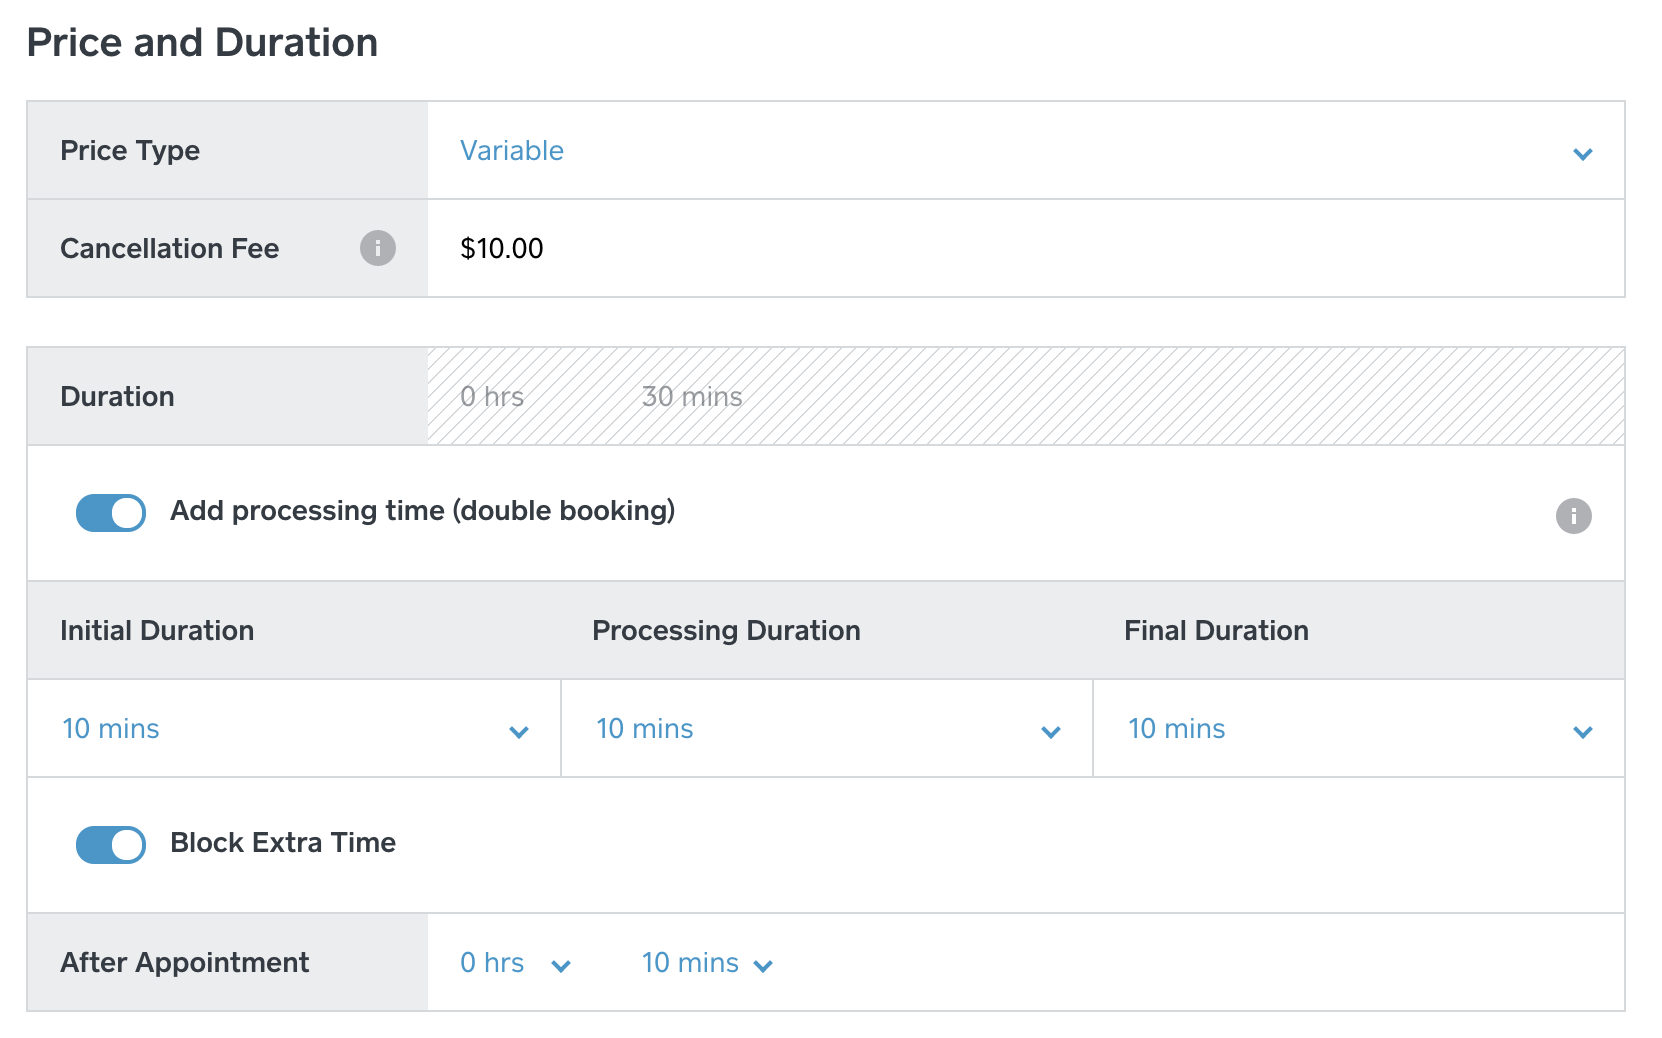Click the Variable price type value
Viewport: 1662px width, 1038px height.
coord(512,151)
